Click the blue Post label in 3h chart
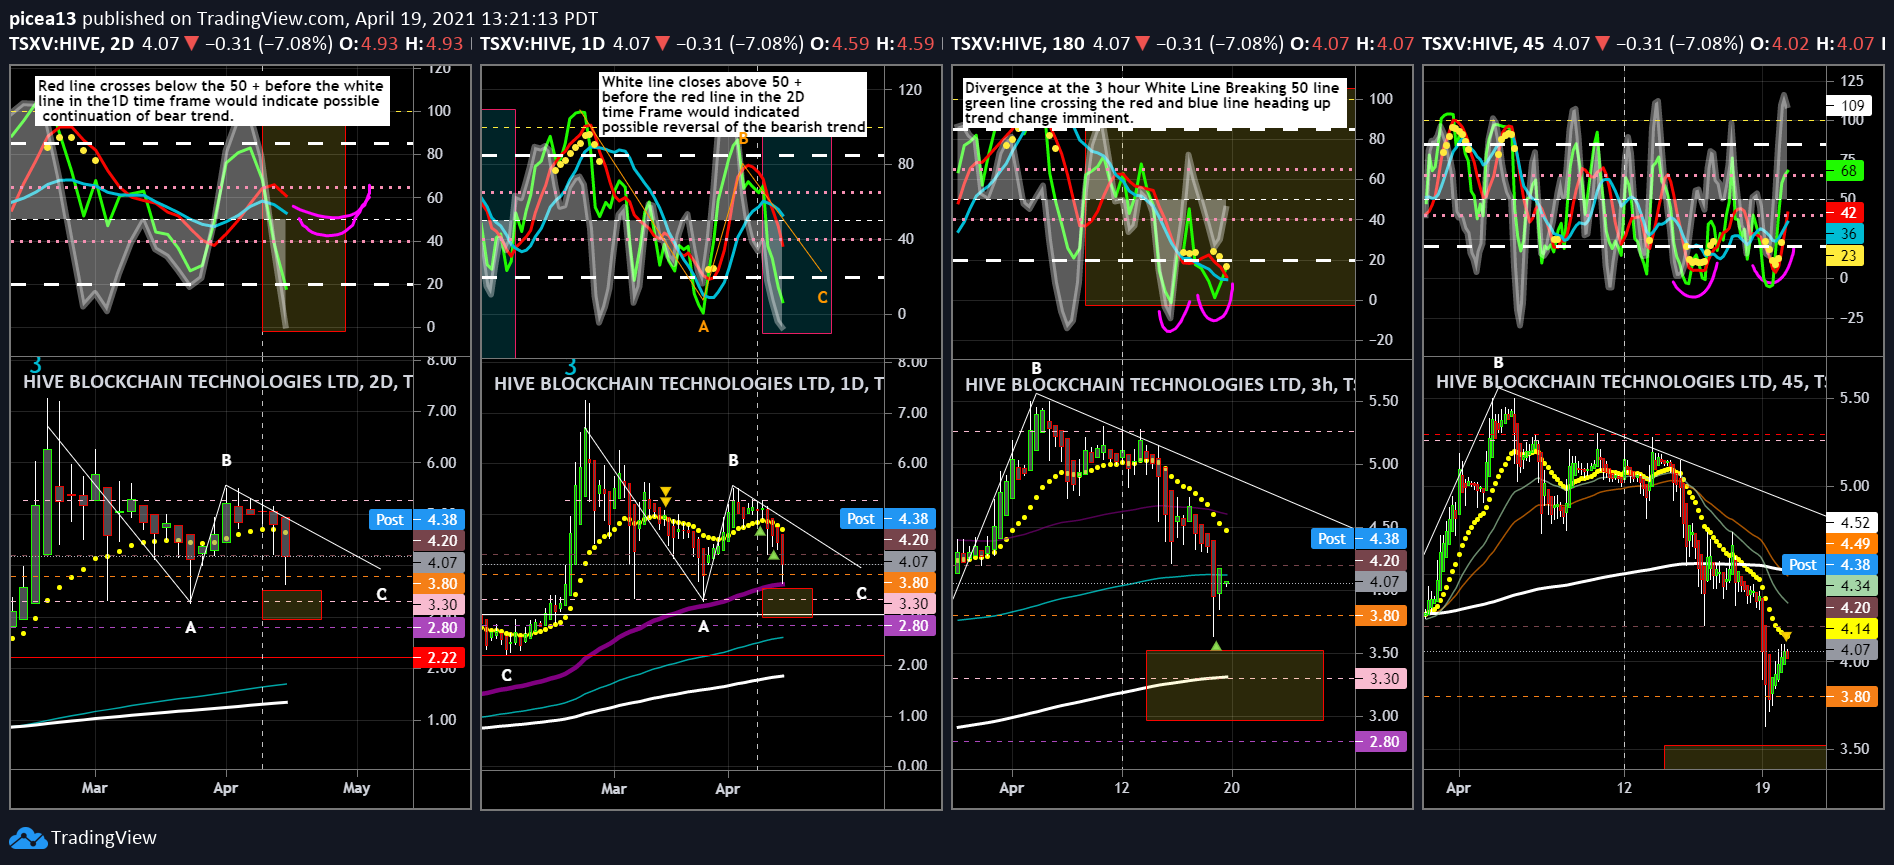This screenshot has height=865, width=1894. pos(1332,538)
